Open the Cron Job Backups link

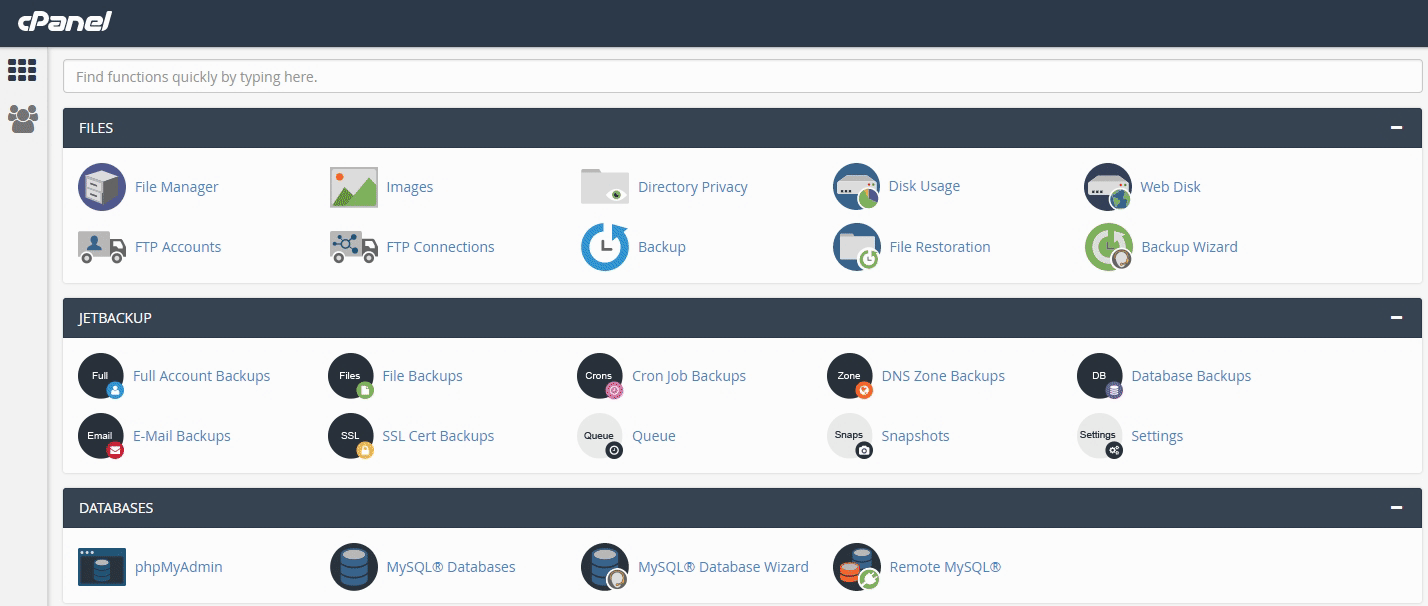pos(689,376)
